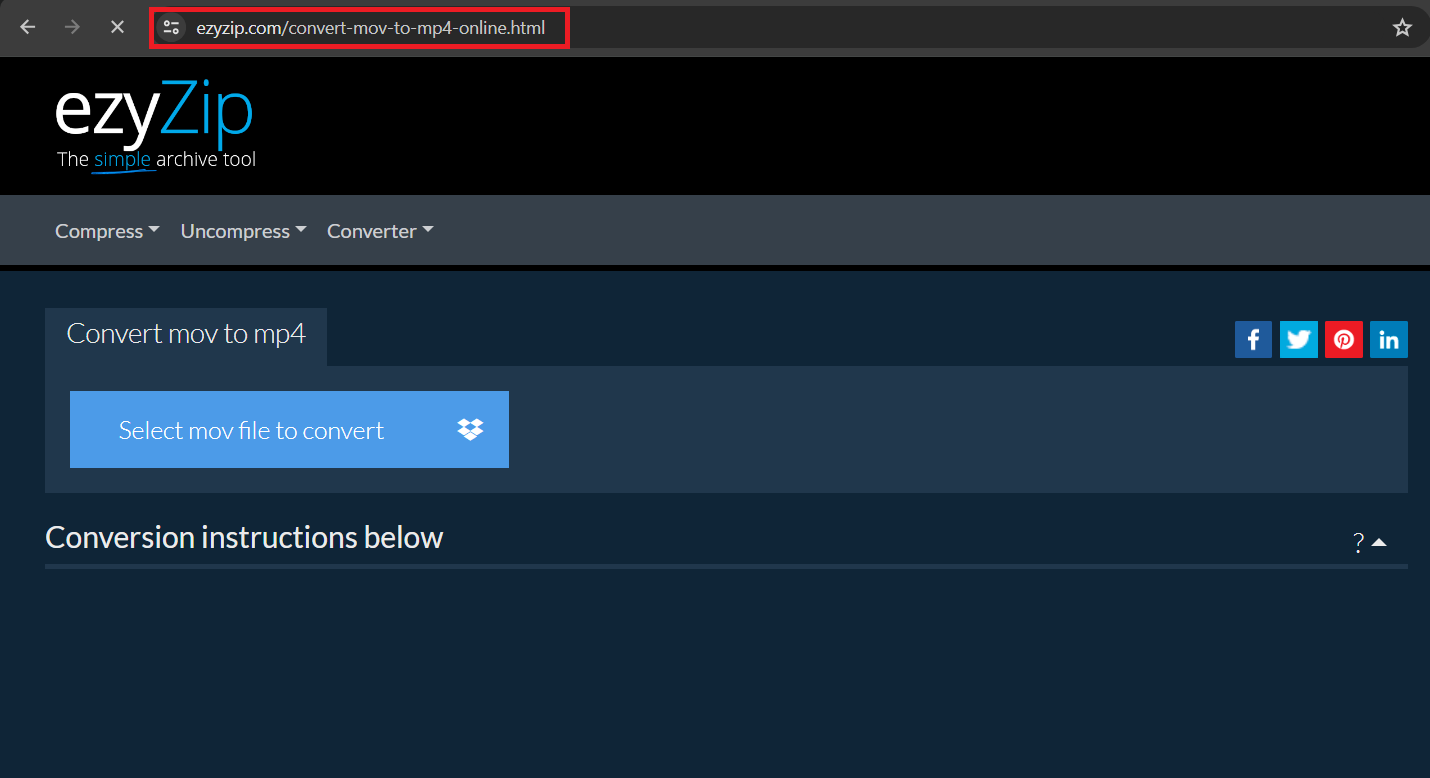This screenshot has height=778, width=1430.
Task: Open site permissions from the address bar icon
Action: [x=171, y=28]
